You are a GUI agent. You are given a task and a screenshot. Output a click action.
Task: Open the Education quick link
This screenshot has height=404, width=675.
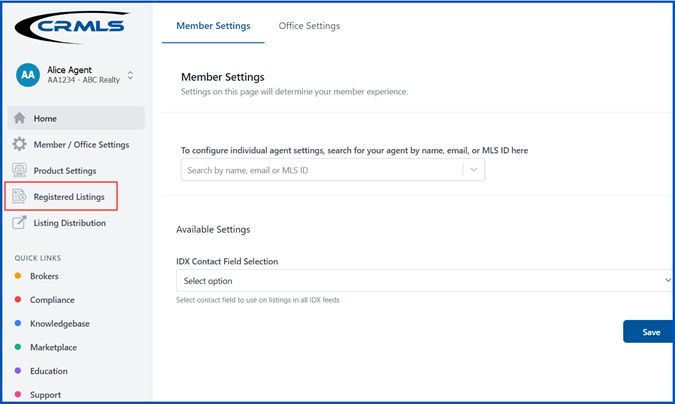pos(49,371)
